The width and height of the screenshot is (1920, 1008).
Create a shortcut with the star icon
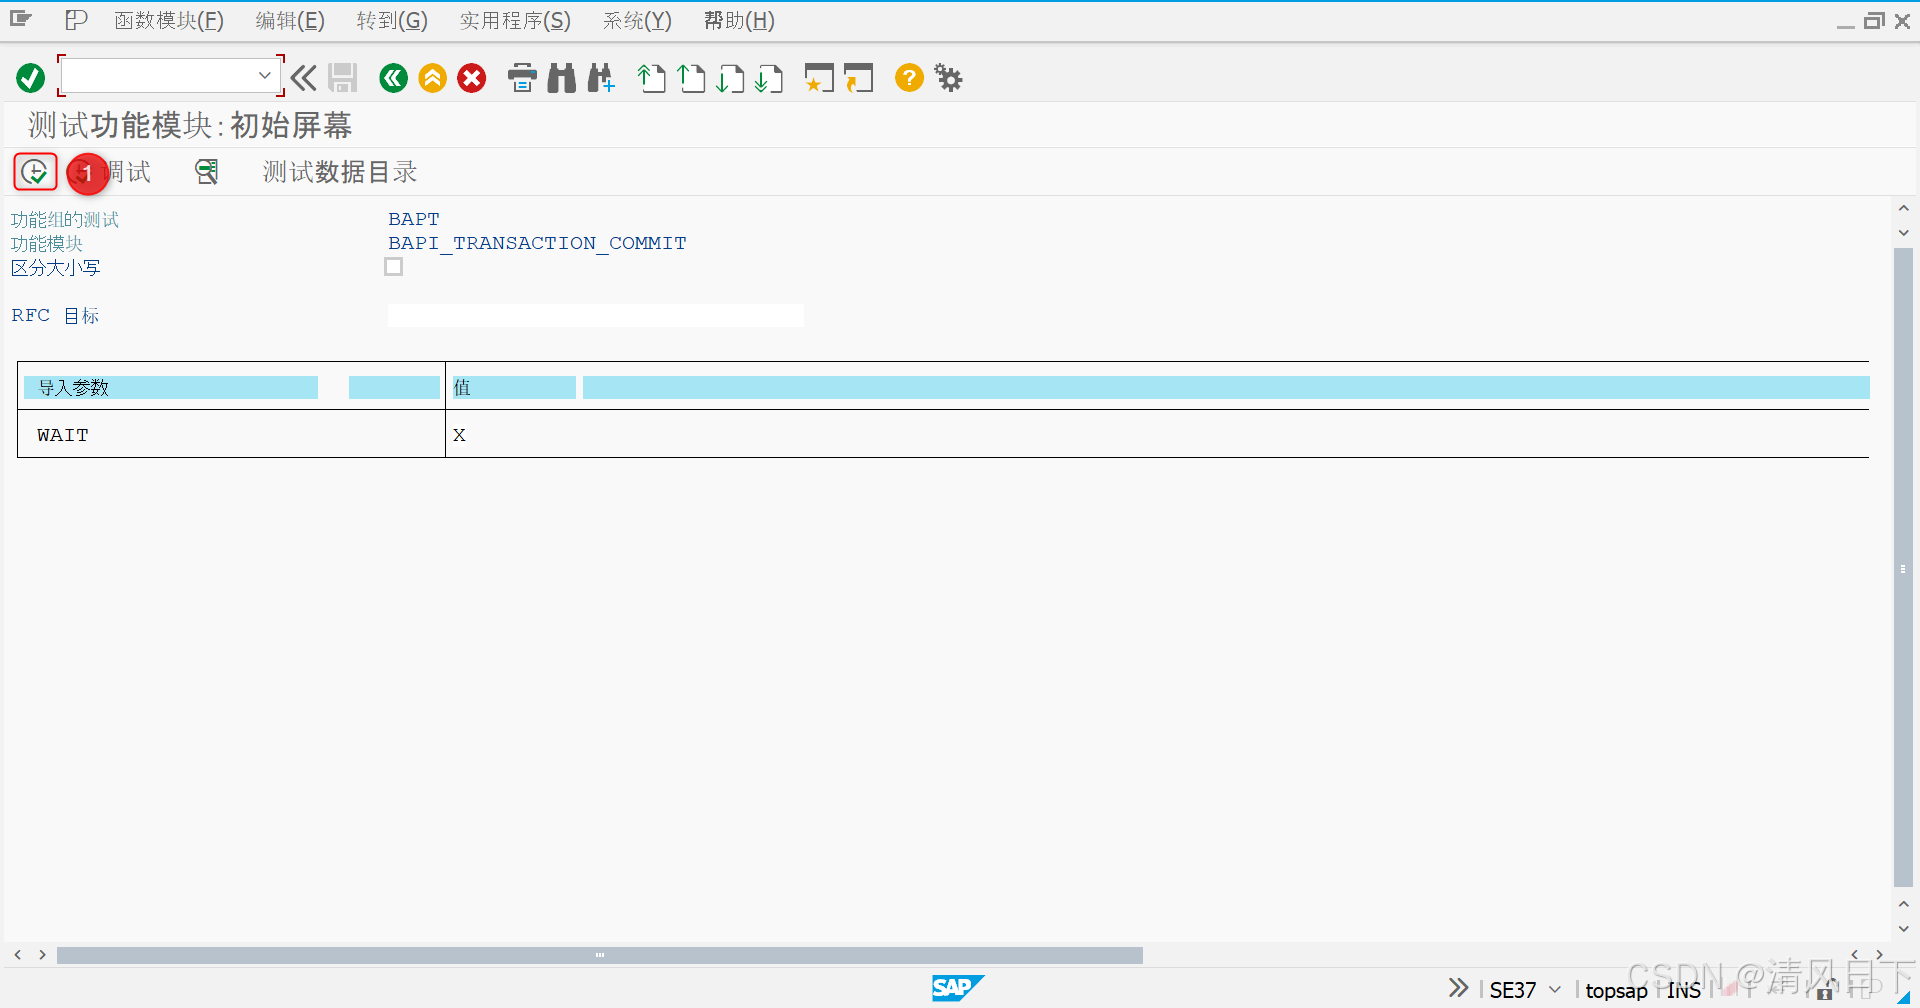tap(818, 77)
